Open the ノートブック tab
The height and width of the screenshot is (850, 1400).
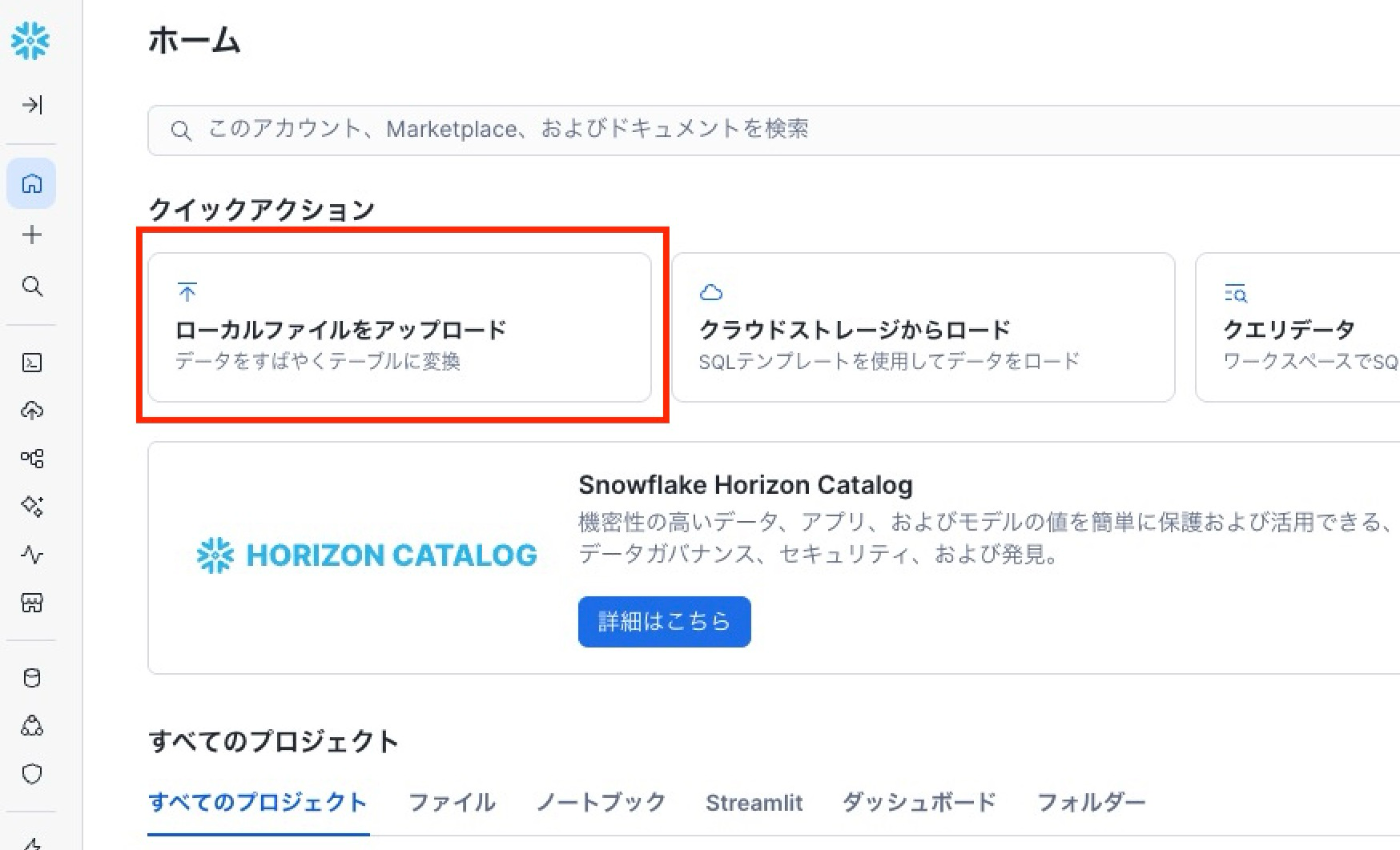(600, 802)
